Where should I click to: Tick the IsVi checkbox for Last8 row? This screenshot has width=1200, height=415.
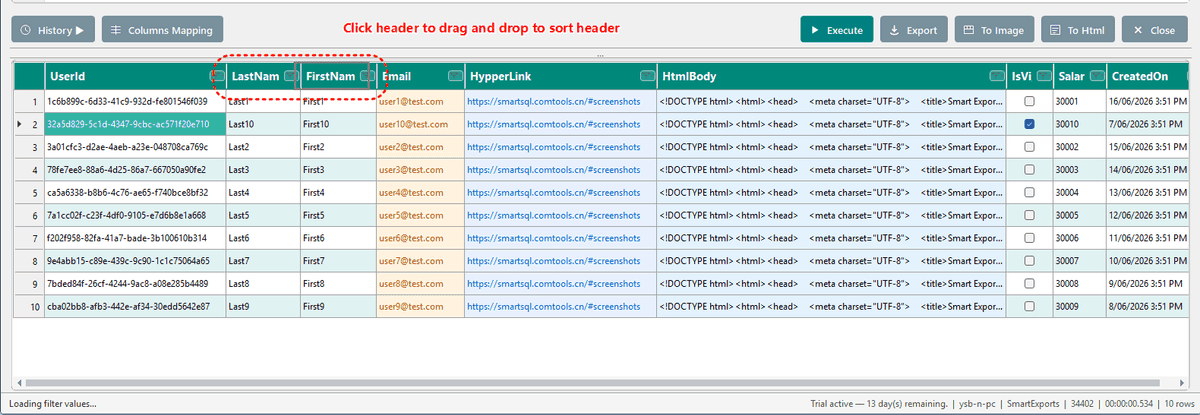point(1030,283)
